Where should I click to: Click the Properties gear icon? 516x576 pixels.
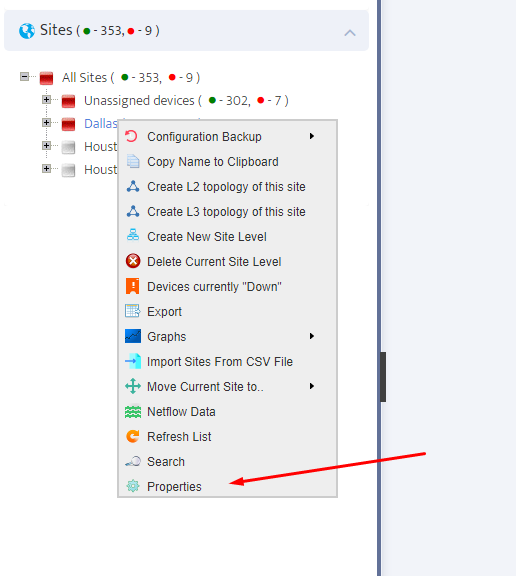click(x=133, y=486)
